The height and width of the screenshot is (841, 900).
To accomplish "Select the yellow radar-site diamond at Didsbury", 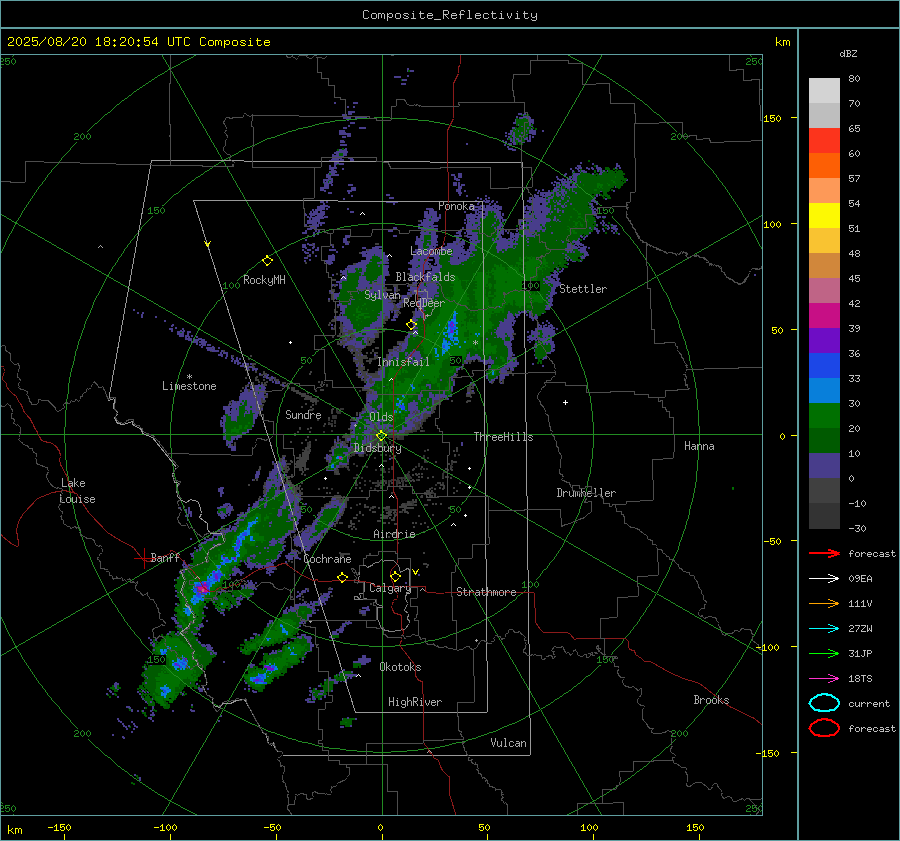I will (x=381, y=436).
